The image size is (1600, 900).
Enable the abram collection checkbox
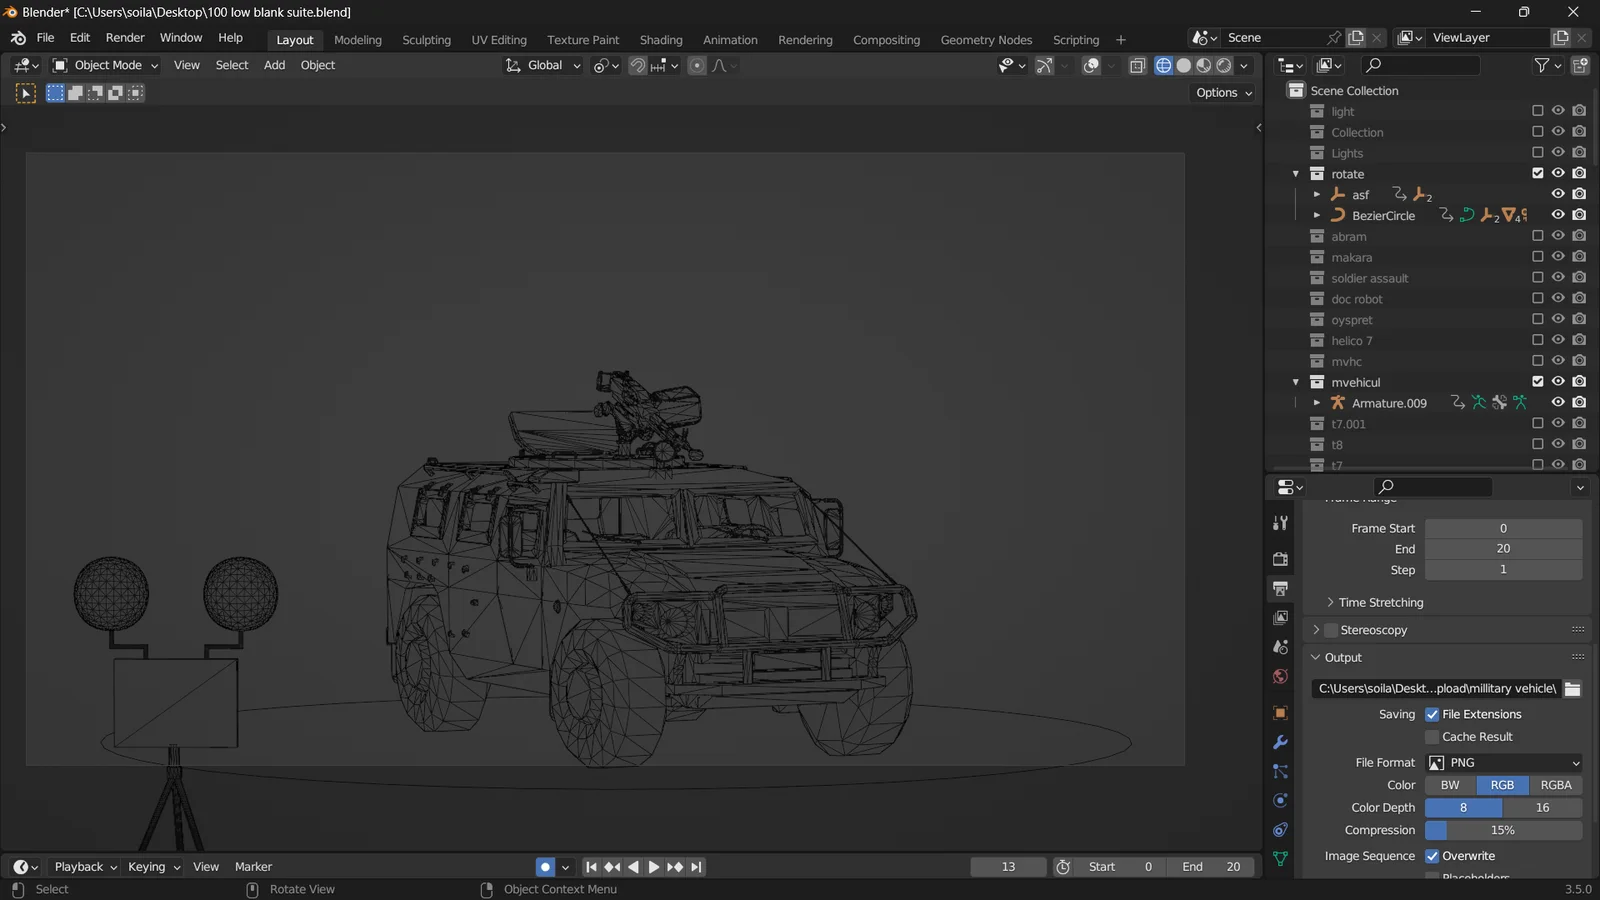[1538, 235]
